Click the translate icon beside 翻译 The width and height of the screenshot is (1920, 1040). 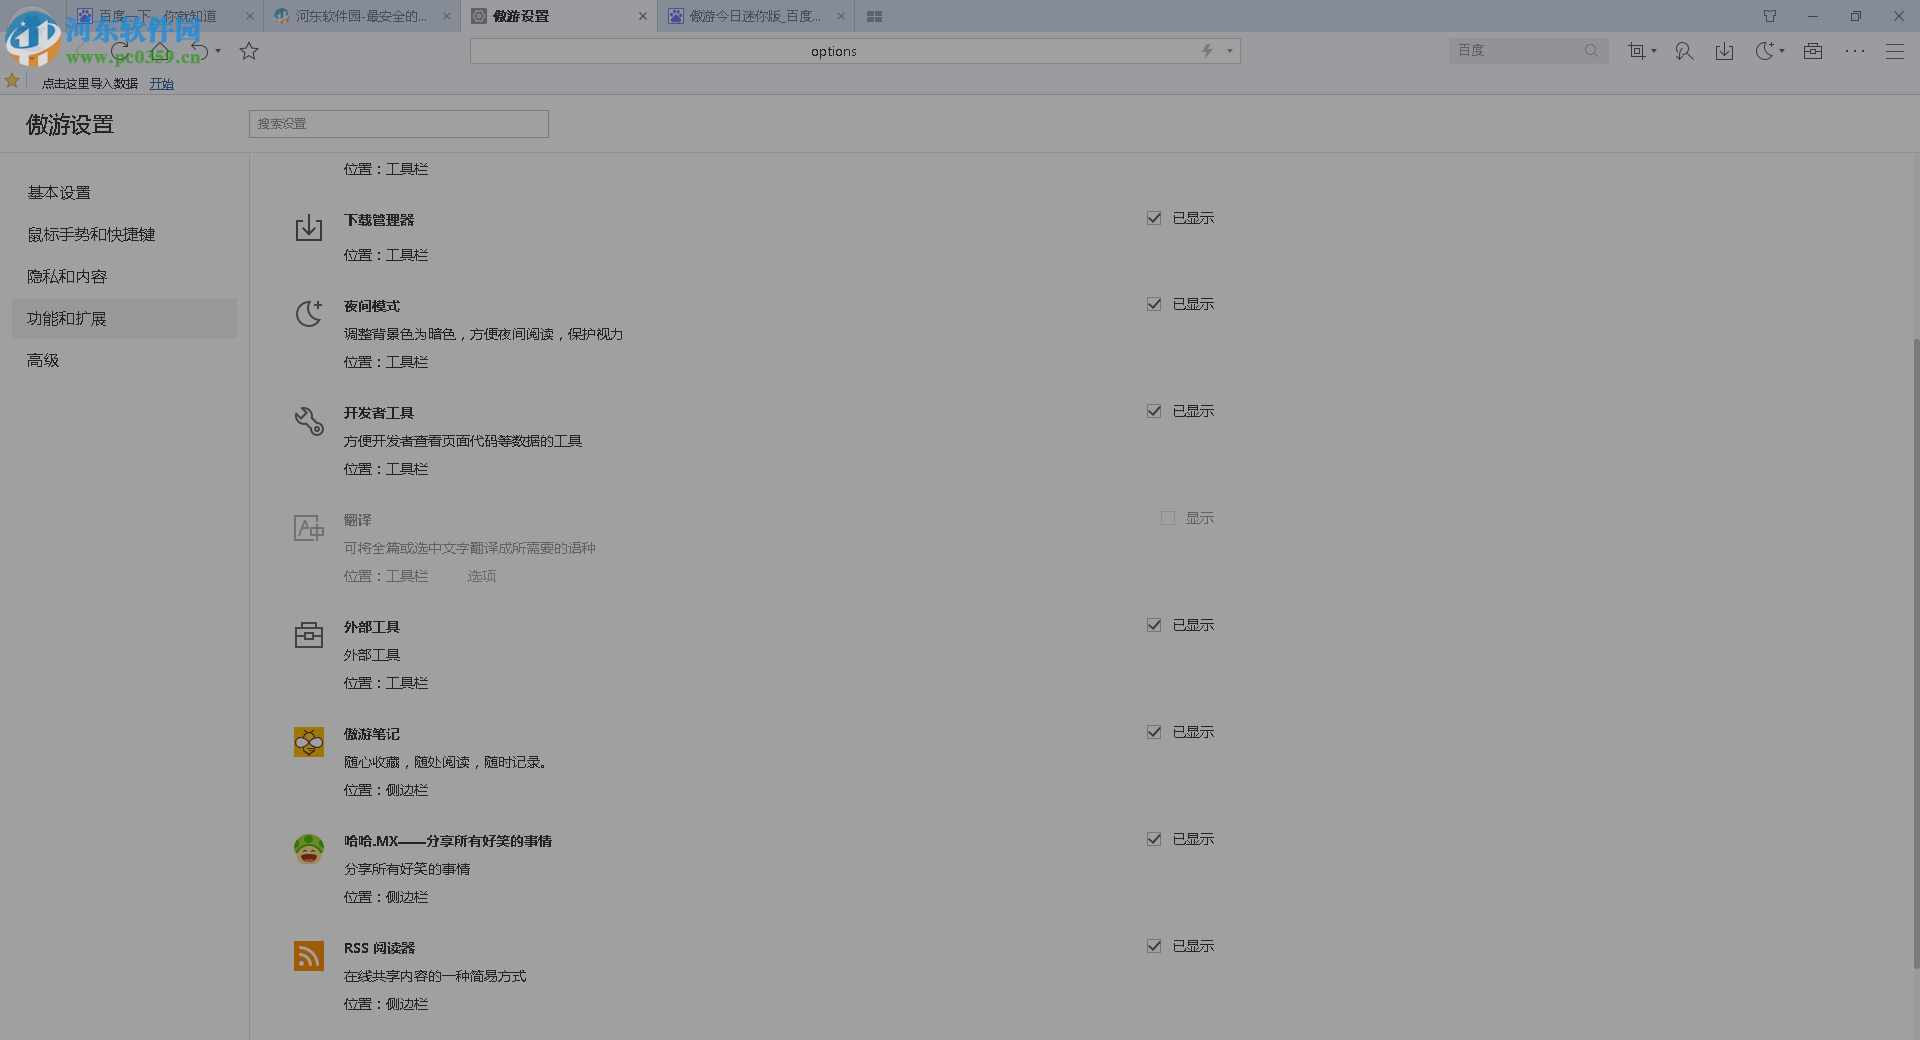point(309,528)
